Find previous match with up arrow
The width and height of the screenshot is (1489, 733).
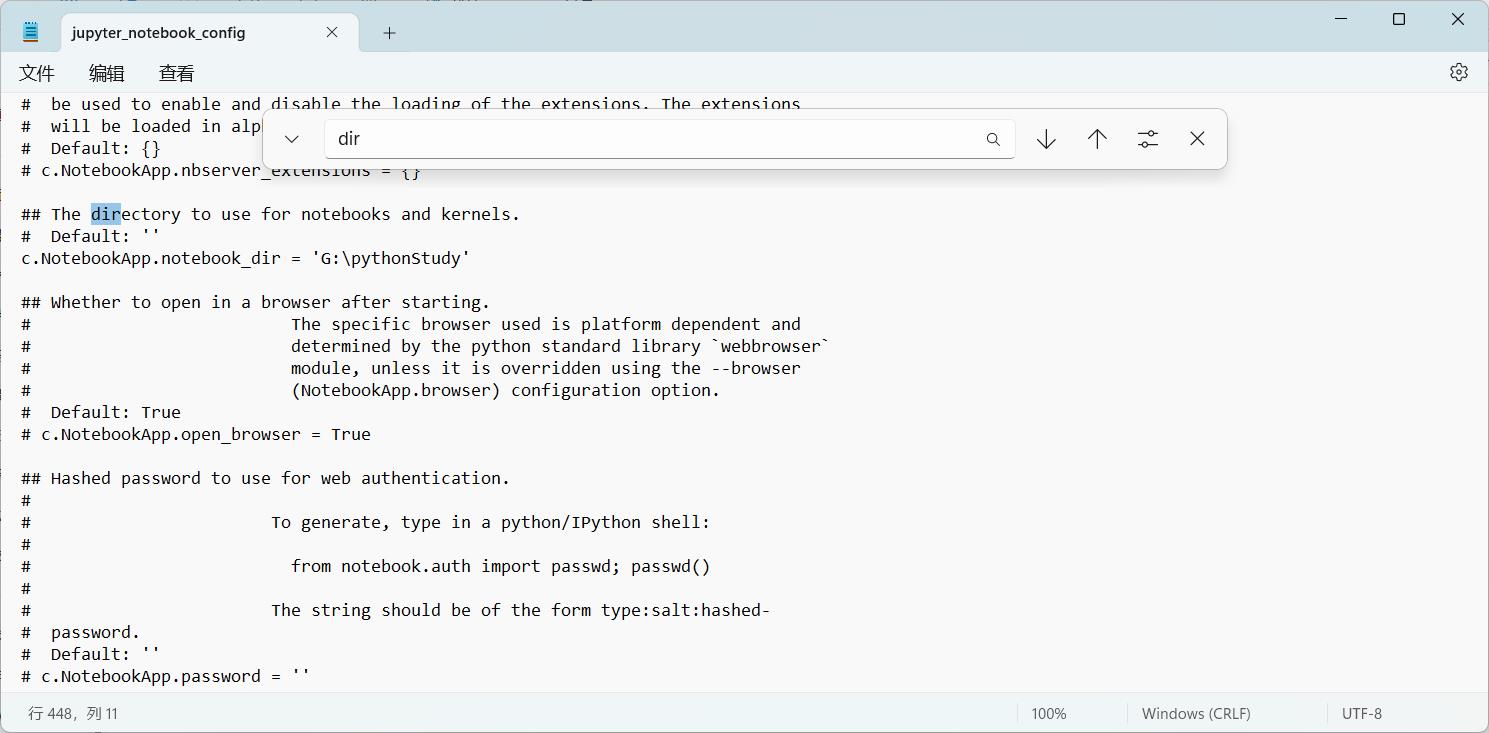(1097, 139)
